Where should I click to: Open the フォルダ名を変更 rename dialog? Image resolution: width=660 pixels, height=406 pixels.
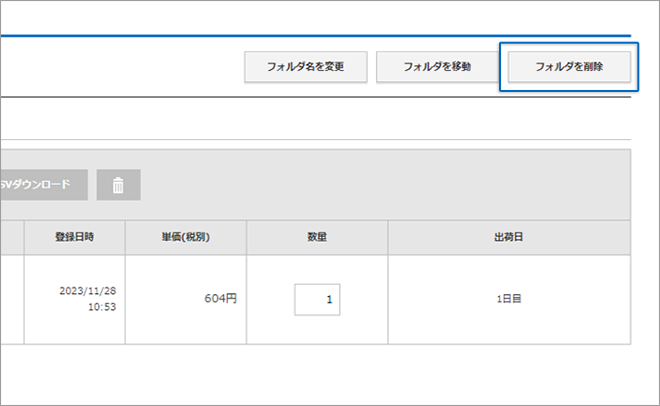point(305,67)
